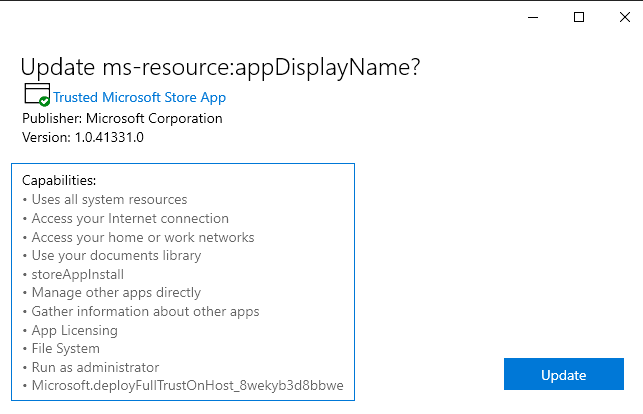Select the 'Version: 1.0.41331.0' text

[x=83, y=137]
